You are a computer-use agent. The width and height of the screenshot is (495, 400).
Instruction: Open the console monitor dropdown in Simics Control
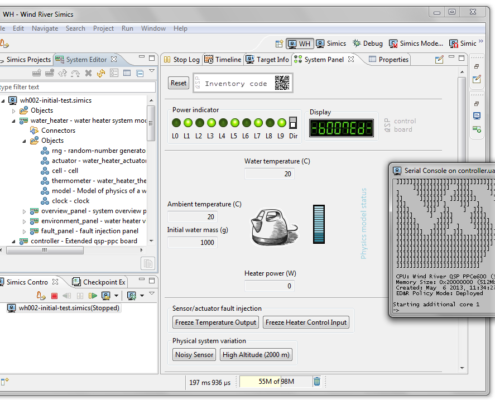(116, 296)
